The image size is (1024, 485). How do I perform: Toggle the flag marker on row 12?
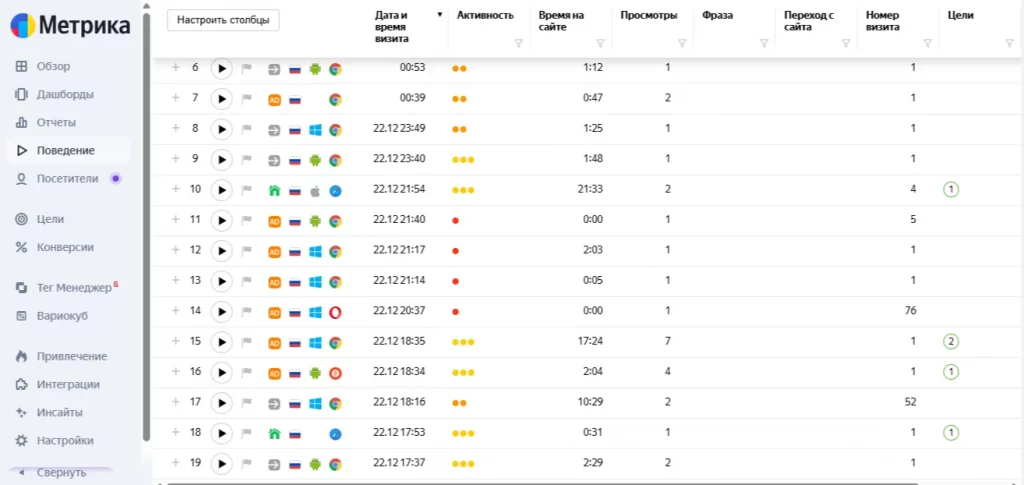245,251
